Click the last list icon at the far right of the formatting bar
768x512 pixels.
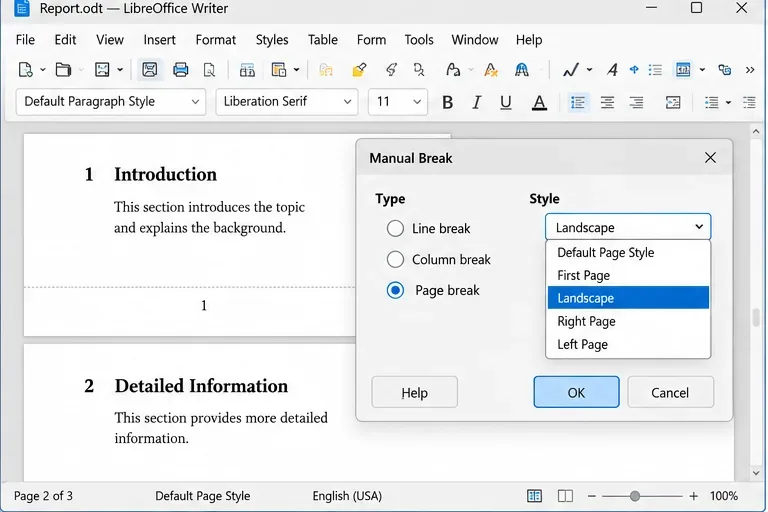tap(749, 102)
